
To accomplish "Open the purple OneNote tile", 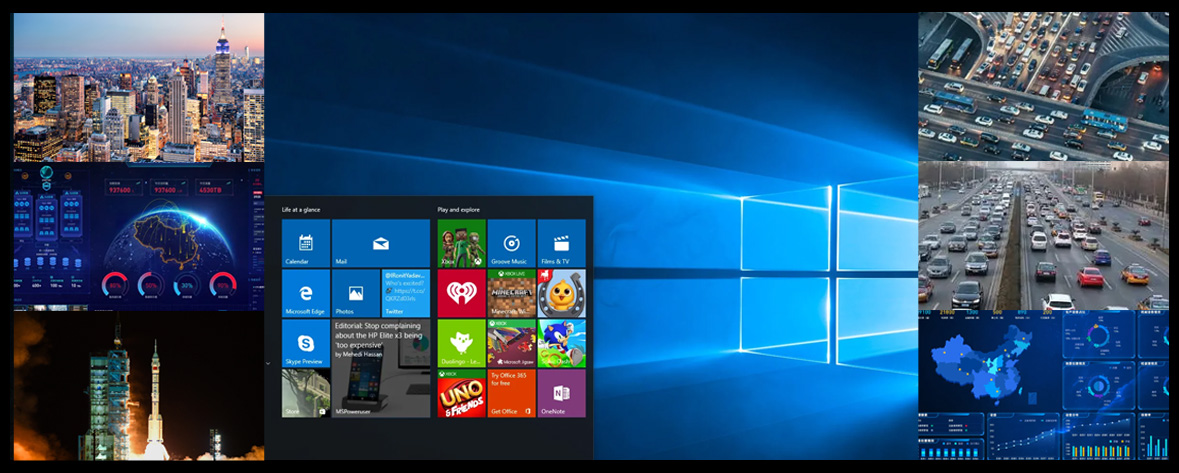I will (562, 393).
